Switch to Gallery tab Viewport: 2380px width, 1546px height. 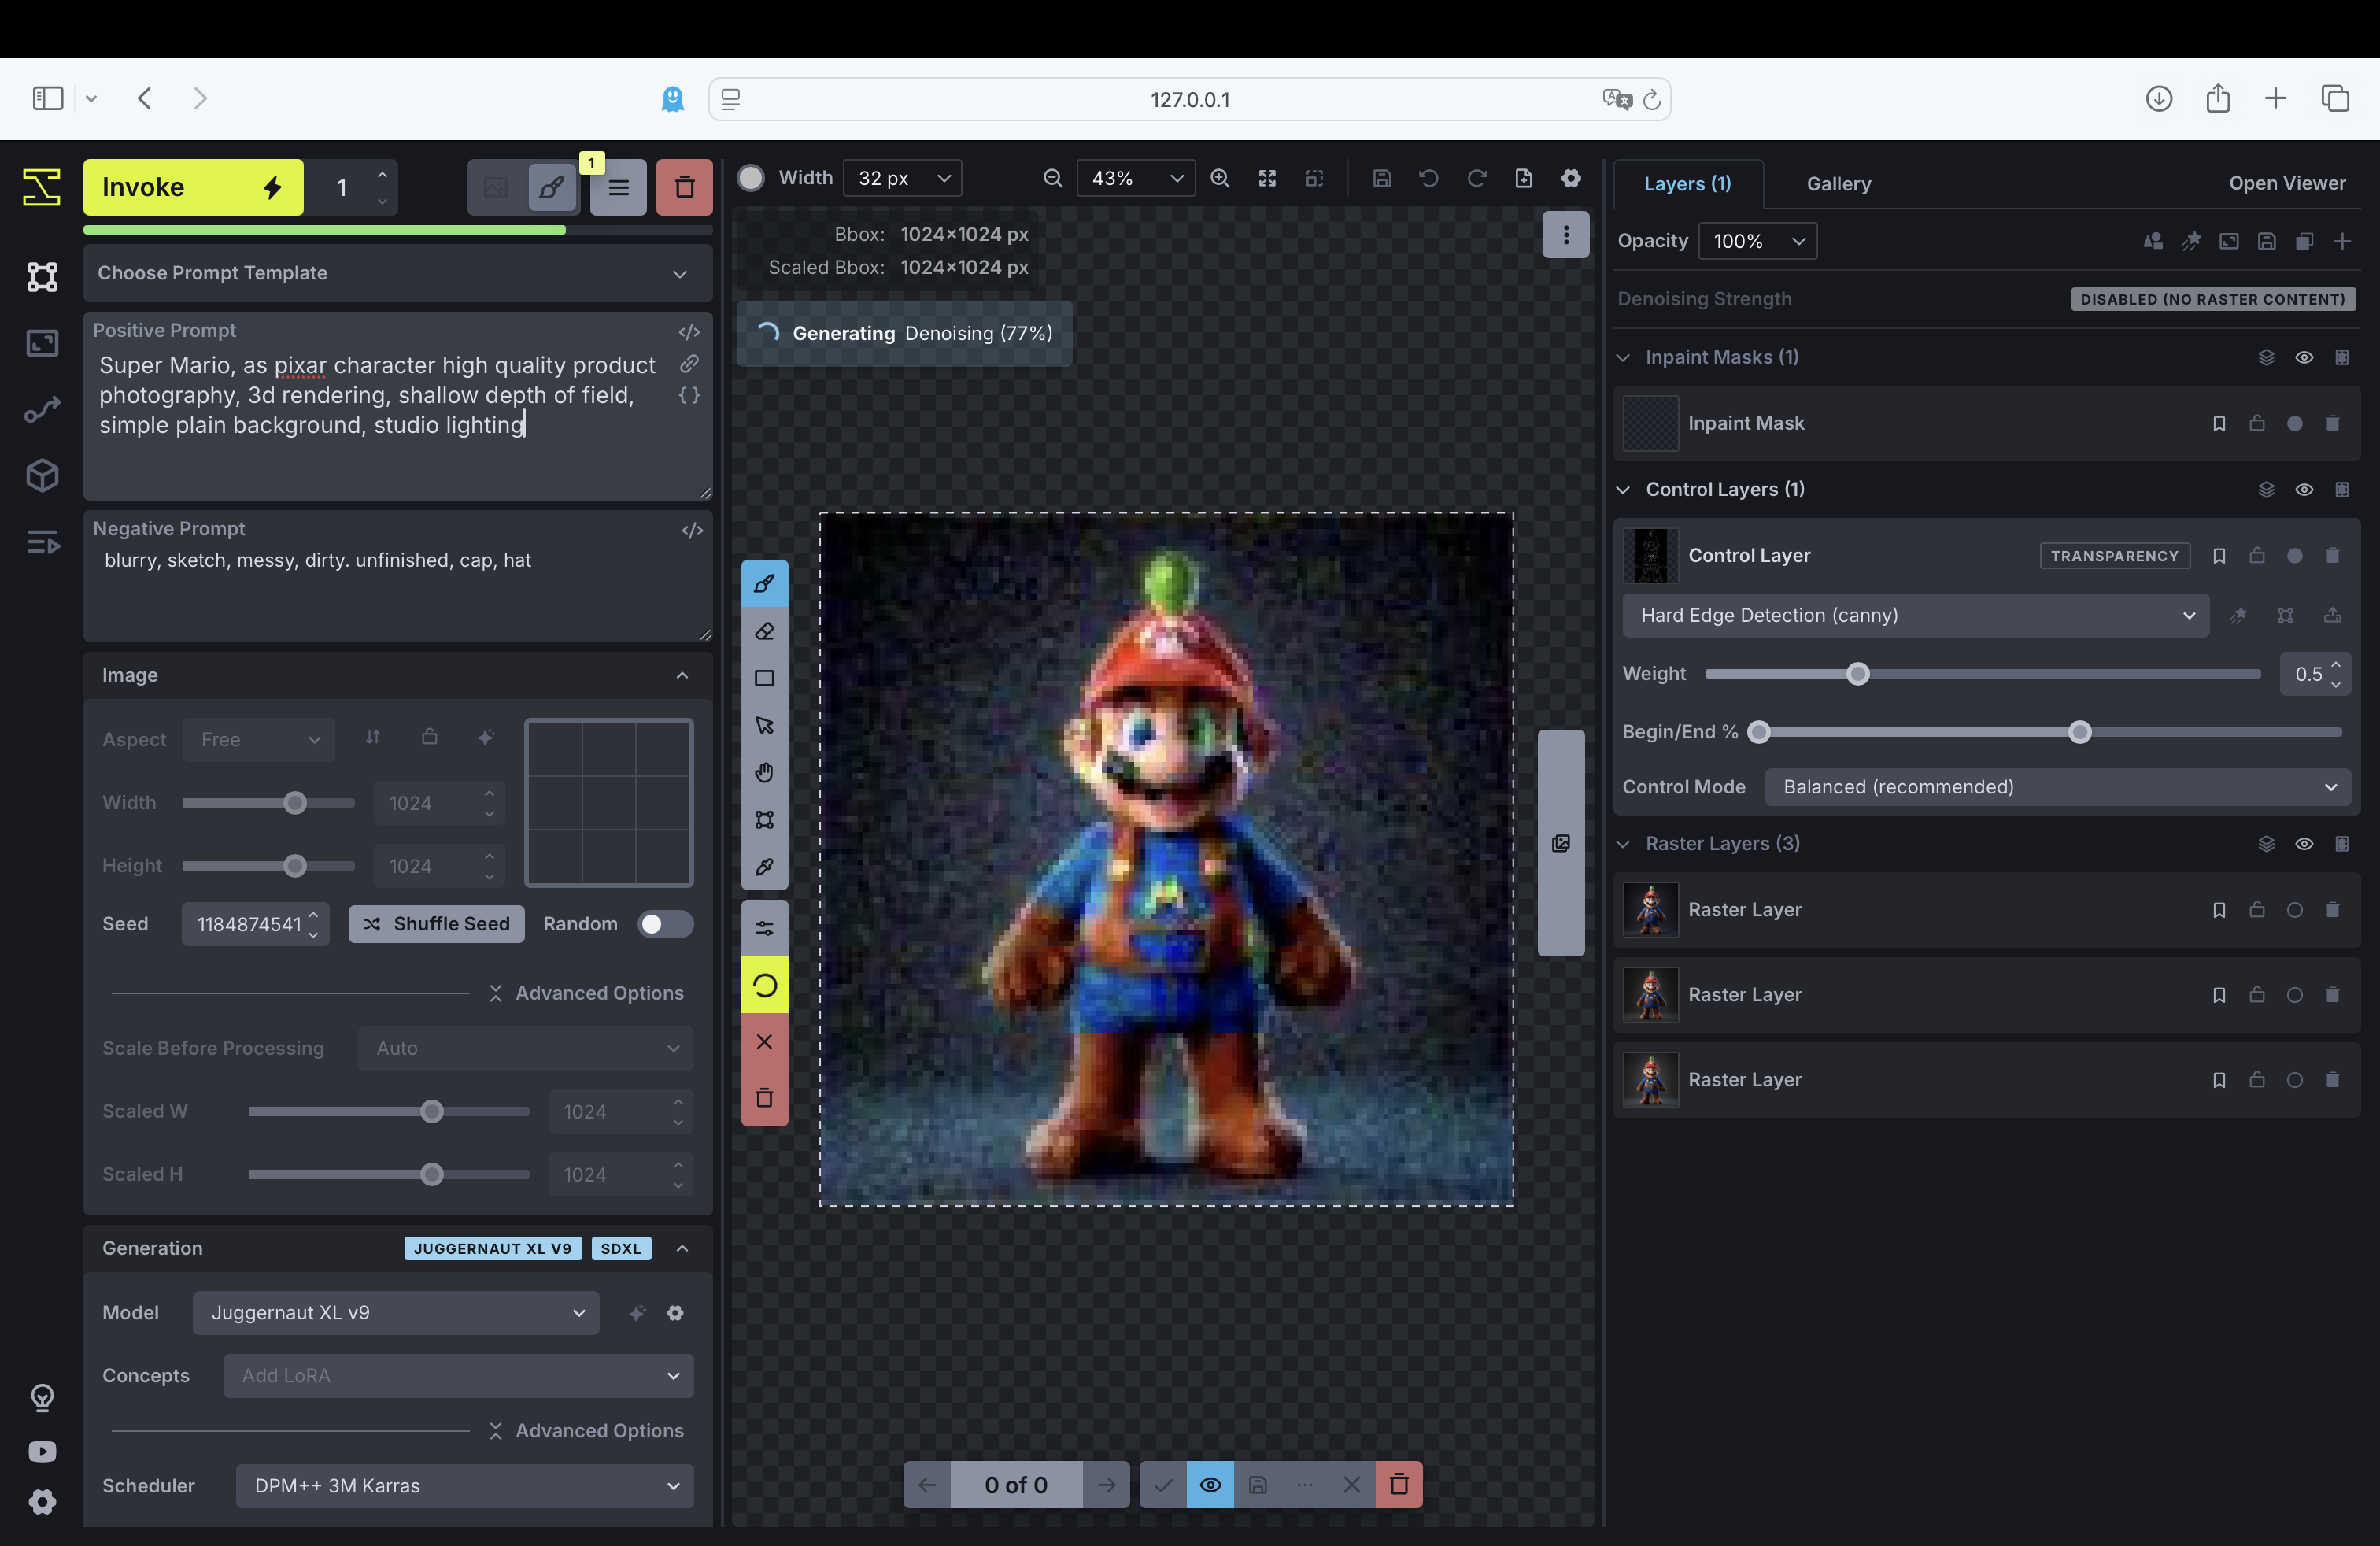(1838, 184)
